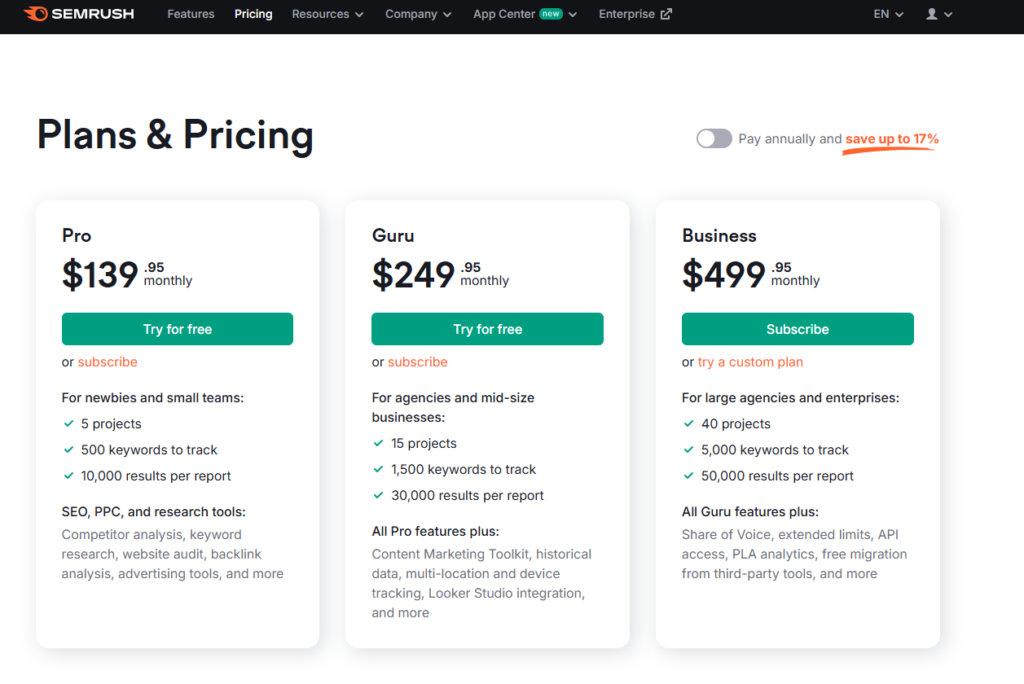1024x684 pixels.
Task: Click checkmark beside '10,000 results per report'
Action: pos(69,476)
